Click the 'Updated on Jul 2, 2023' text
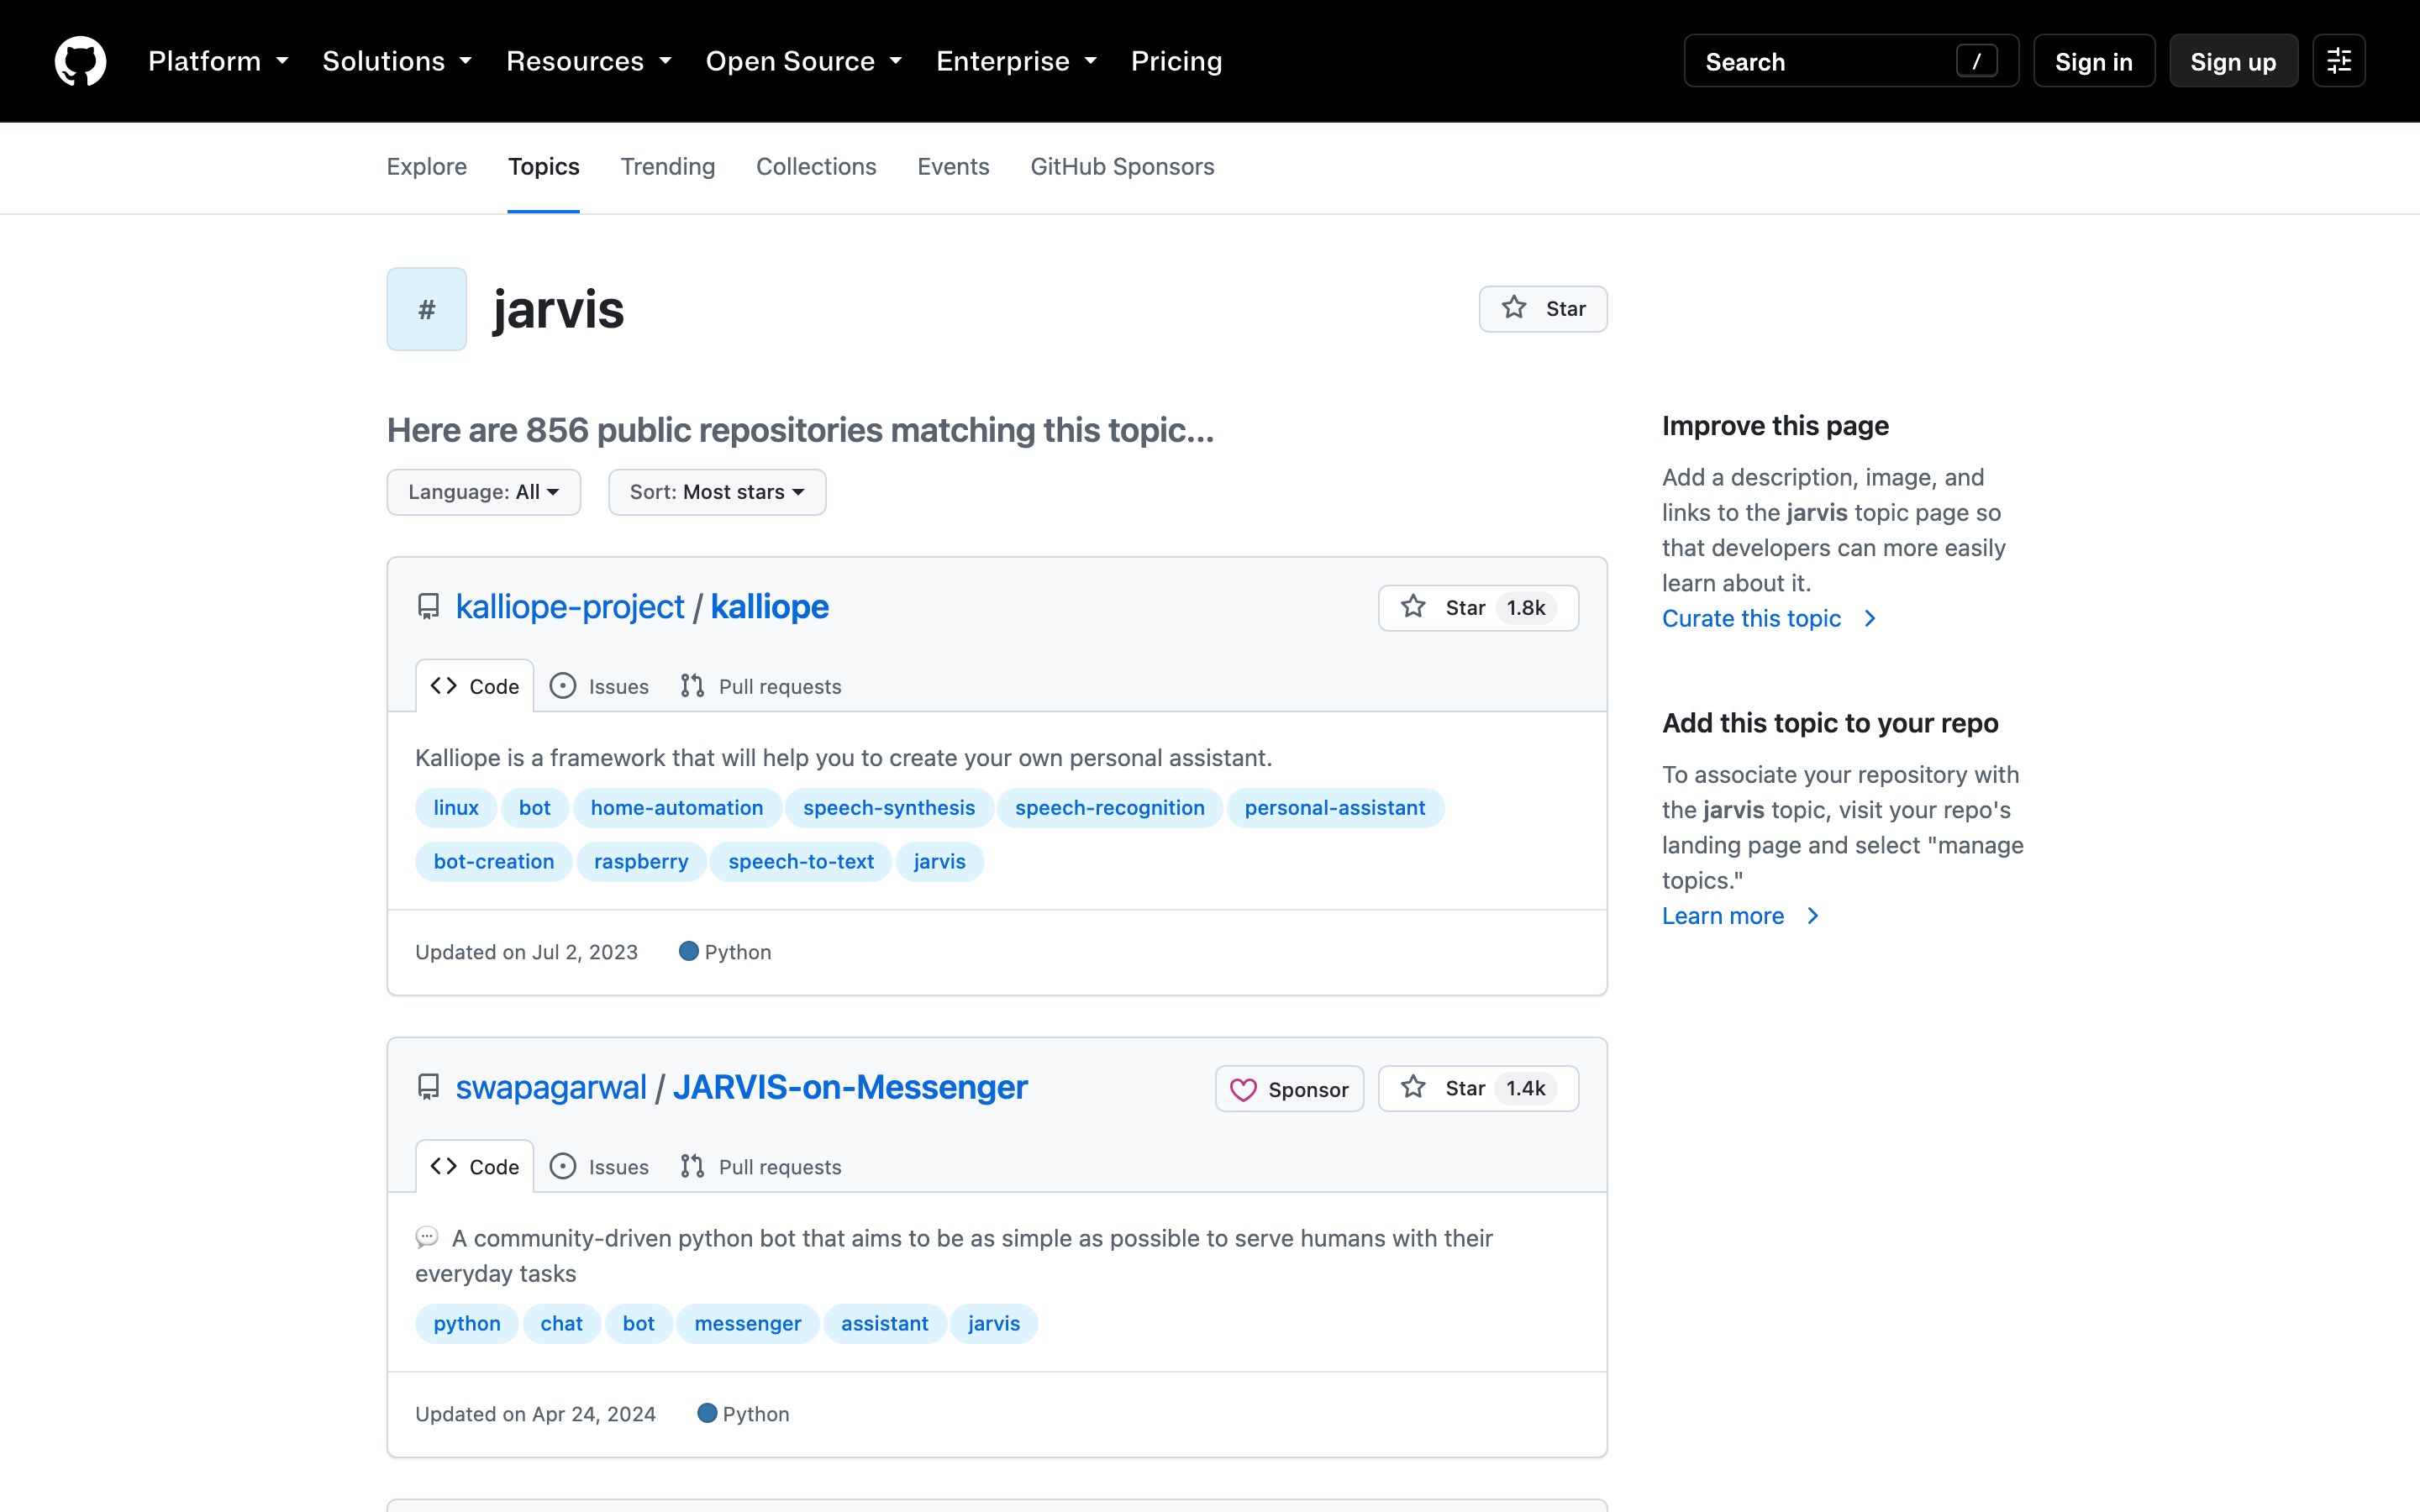The width and height of the screenshot is (2420, 1512). coord(527,952)
